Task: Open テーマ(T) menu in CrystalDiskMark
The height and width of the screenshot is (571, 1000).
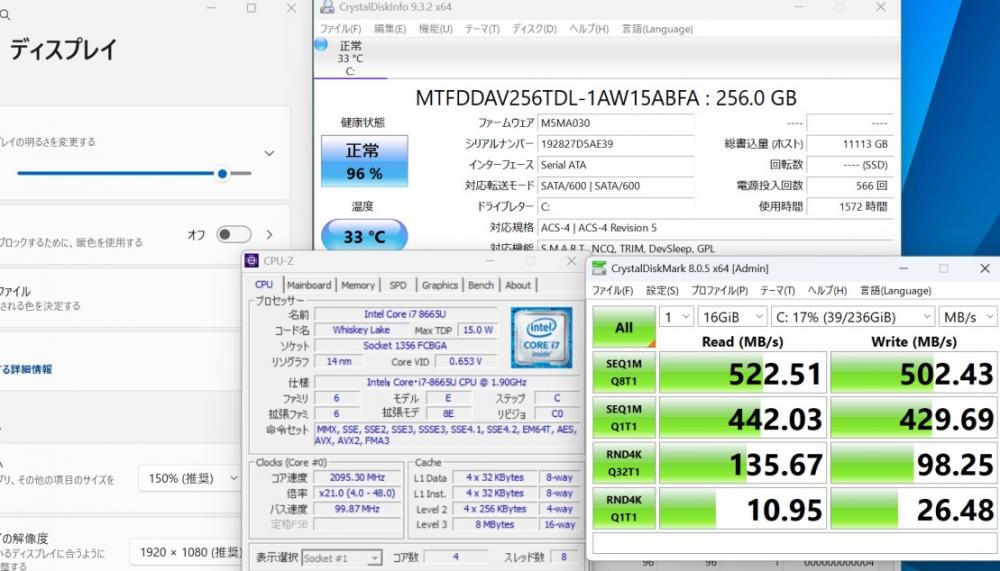Action: 777,290
